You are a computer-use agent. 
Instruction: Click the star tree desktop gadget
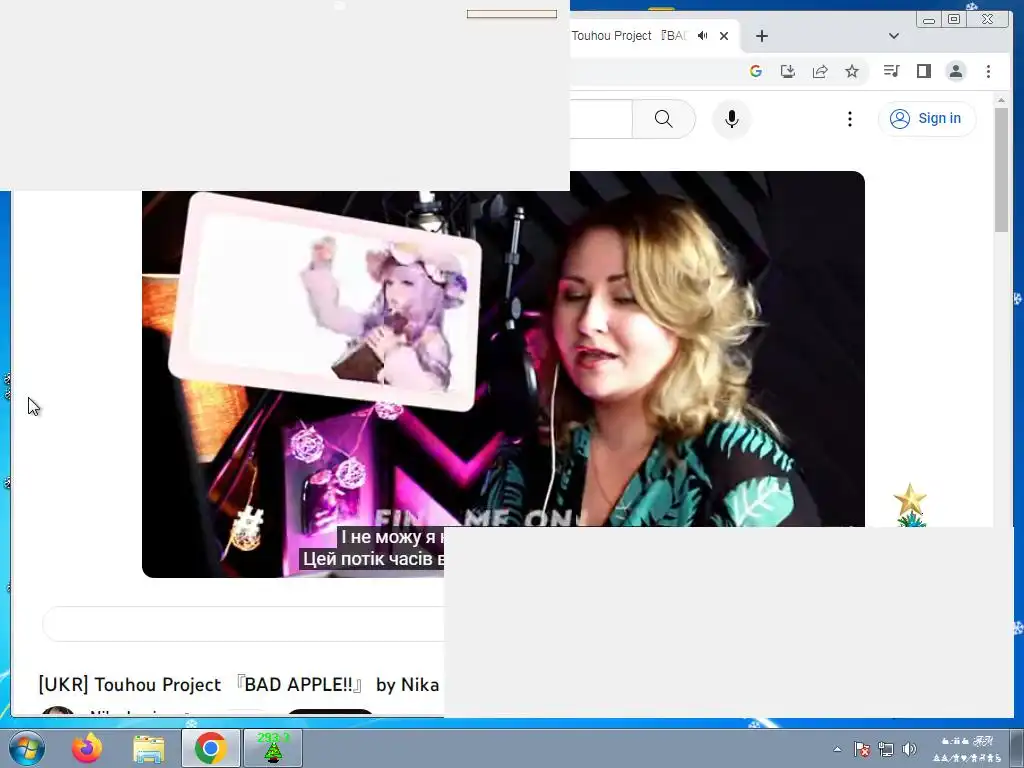910,505
